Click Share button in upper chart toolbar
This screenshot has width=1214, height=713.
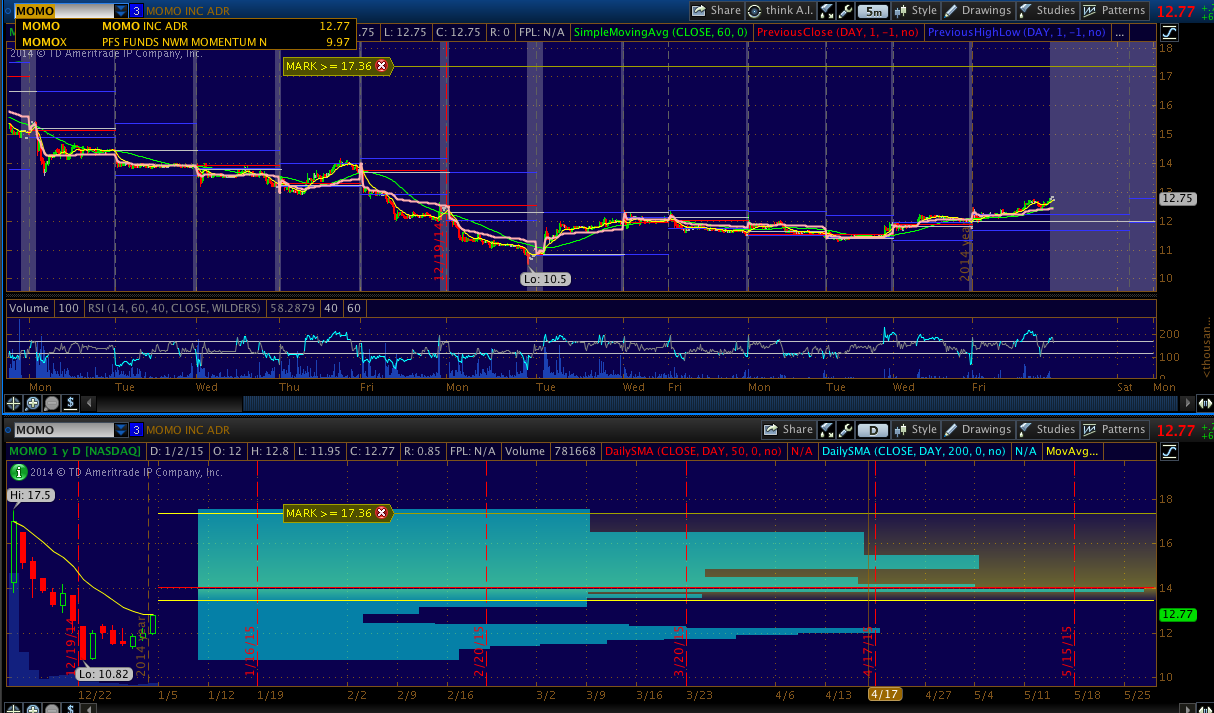(716, 11)
